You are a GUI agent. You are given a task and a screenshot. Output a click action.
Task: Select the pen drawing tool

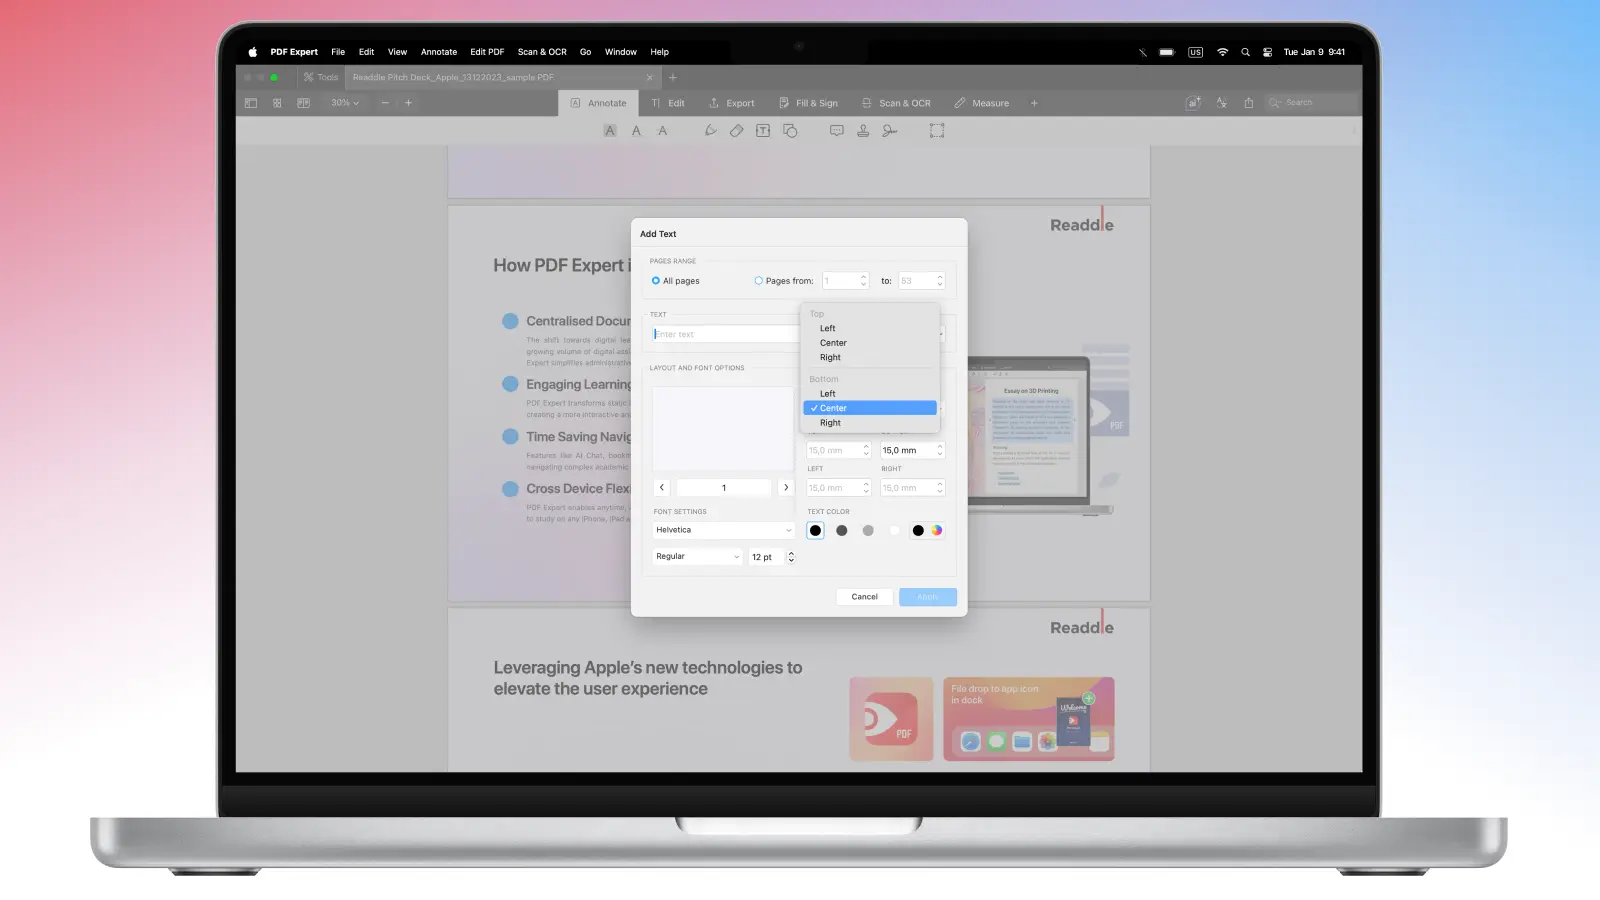point(710,131)
